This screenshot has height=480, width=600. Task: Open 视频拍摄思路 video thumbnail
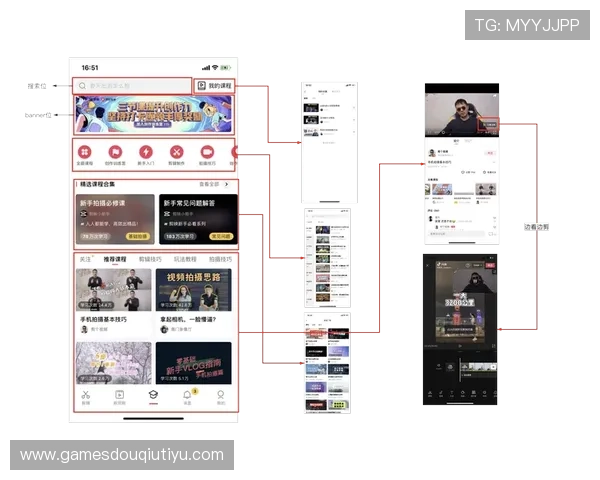[x=194, y=290]
